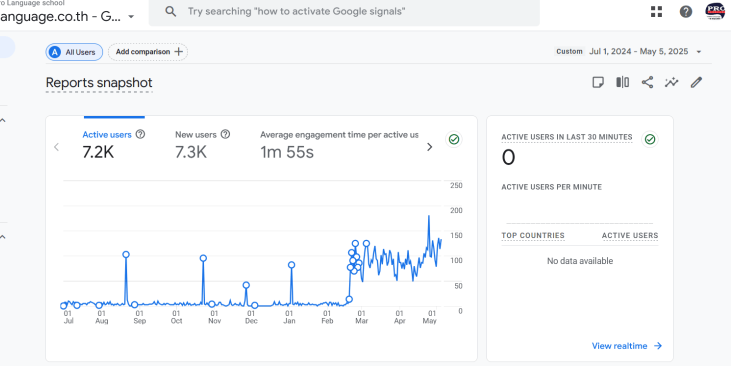Open the Google apps grid icon
This screenshot has width=731, height=366.
[x=656, y=12]
